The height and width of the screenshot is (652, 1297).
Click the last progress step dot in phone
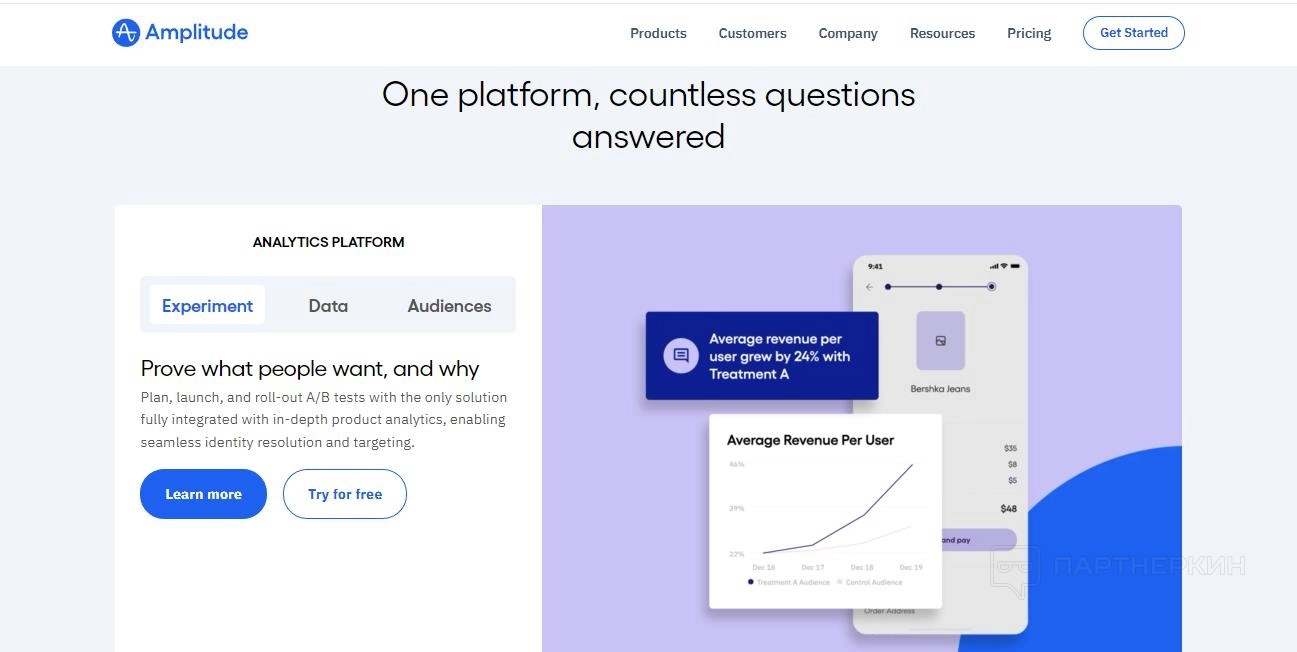[x=991, y=287]
